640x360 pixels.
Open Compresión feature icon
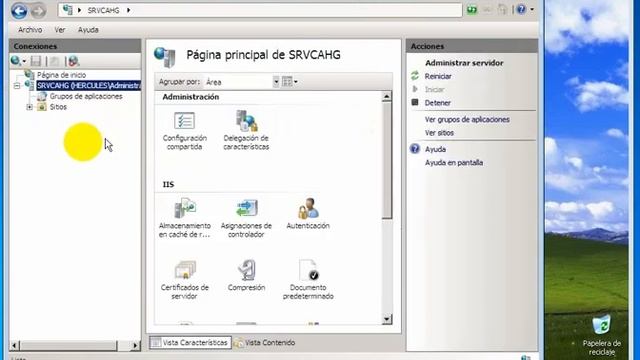click(x=246, y=276)
